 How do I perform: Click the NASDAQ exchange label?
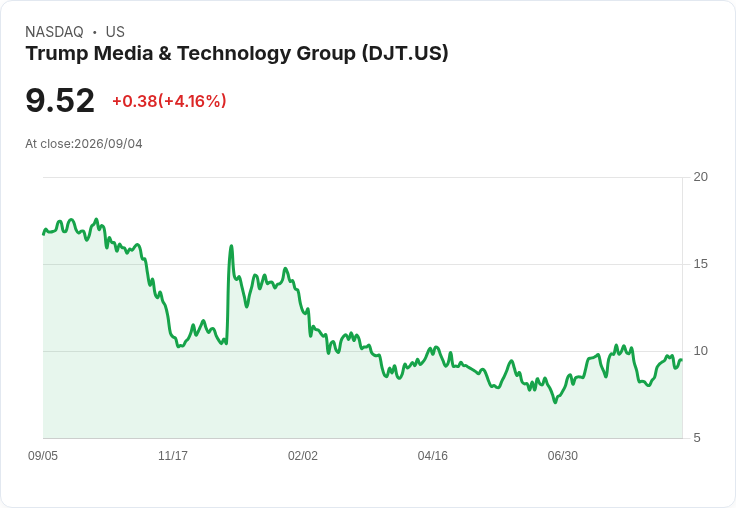(54, 32)
